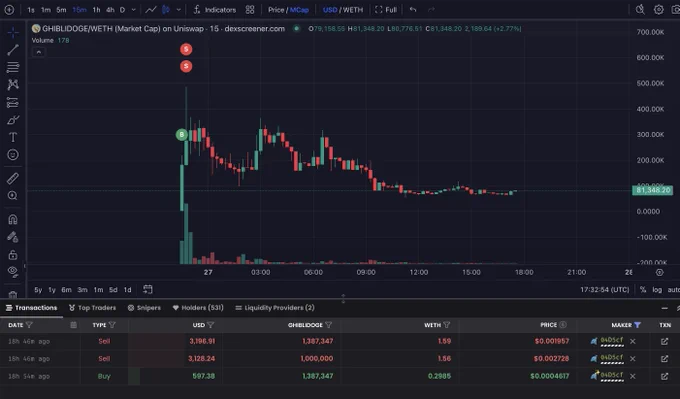Open the Fibonacci retracement tool
The image size is (680, 399).
click(13, 67)
